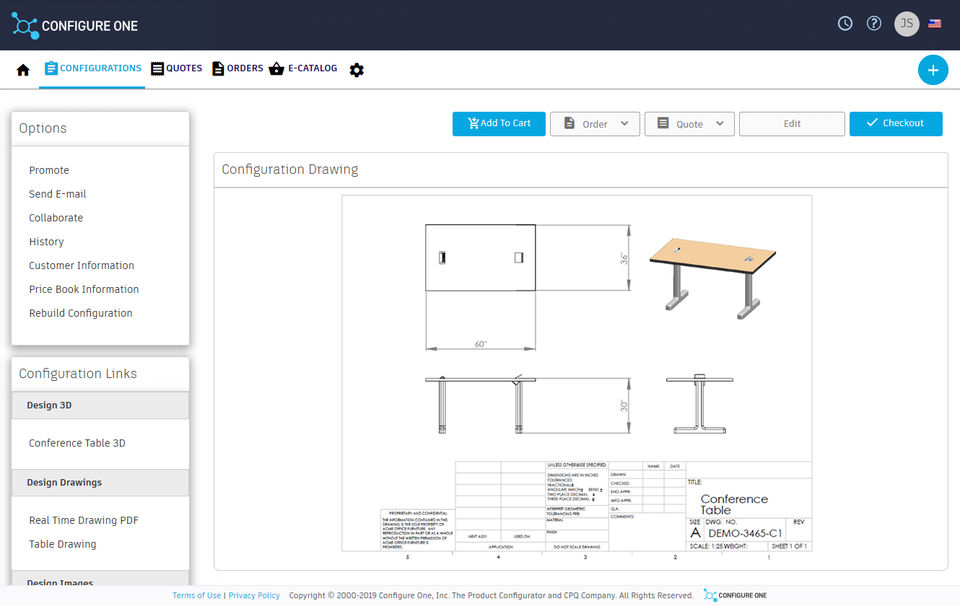Select the Promote option

point(49,170)
